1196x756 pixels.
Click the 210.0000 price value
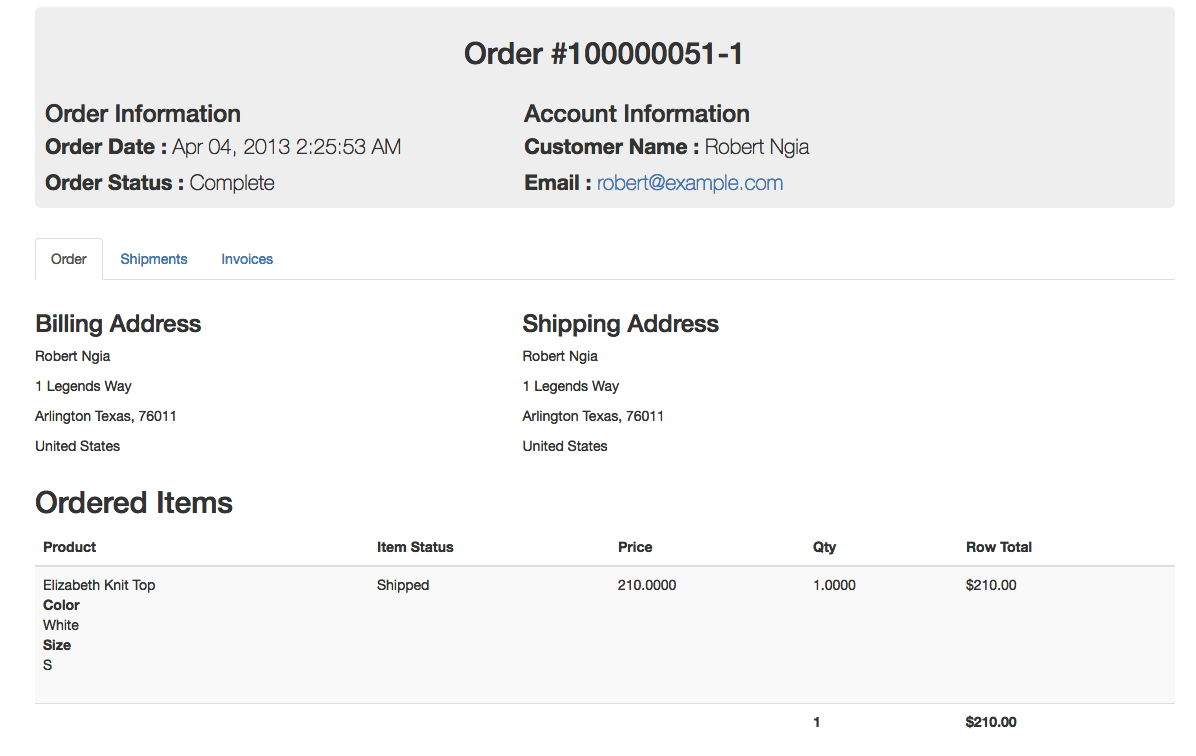[x=647, y=585]
